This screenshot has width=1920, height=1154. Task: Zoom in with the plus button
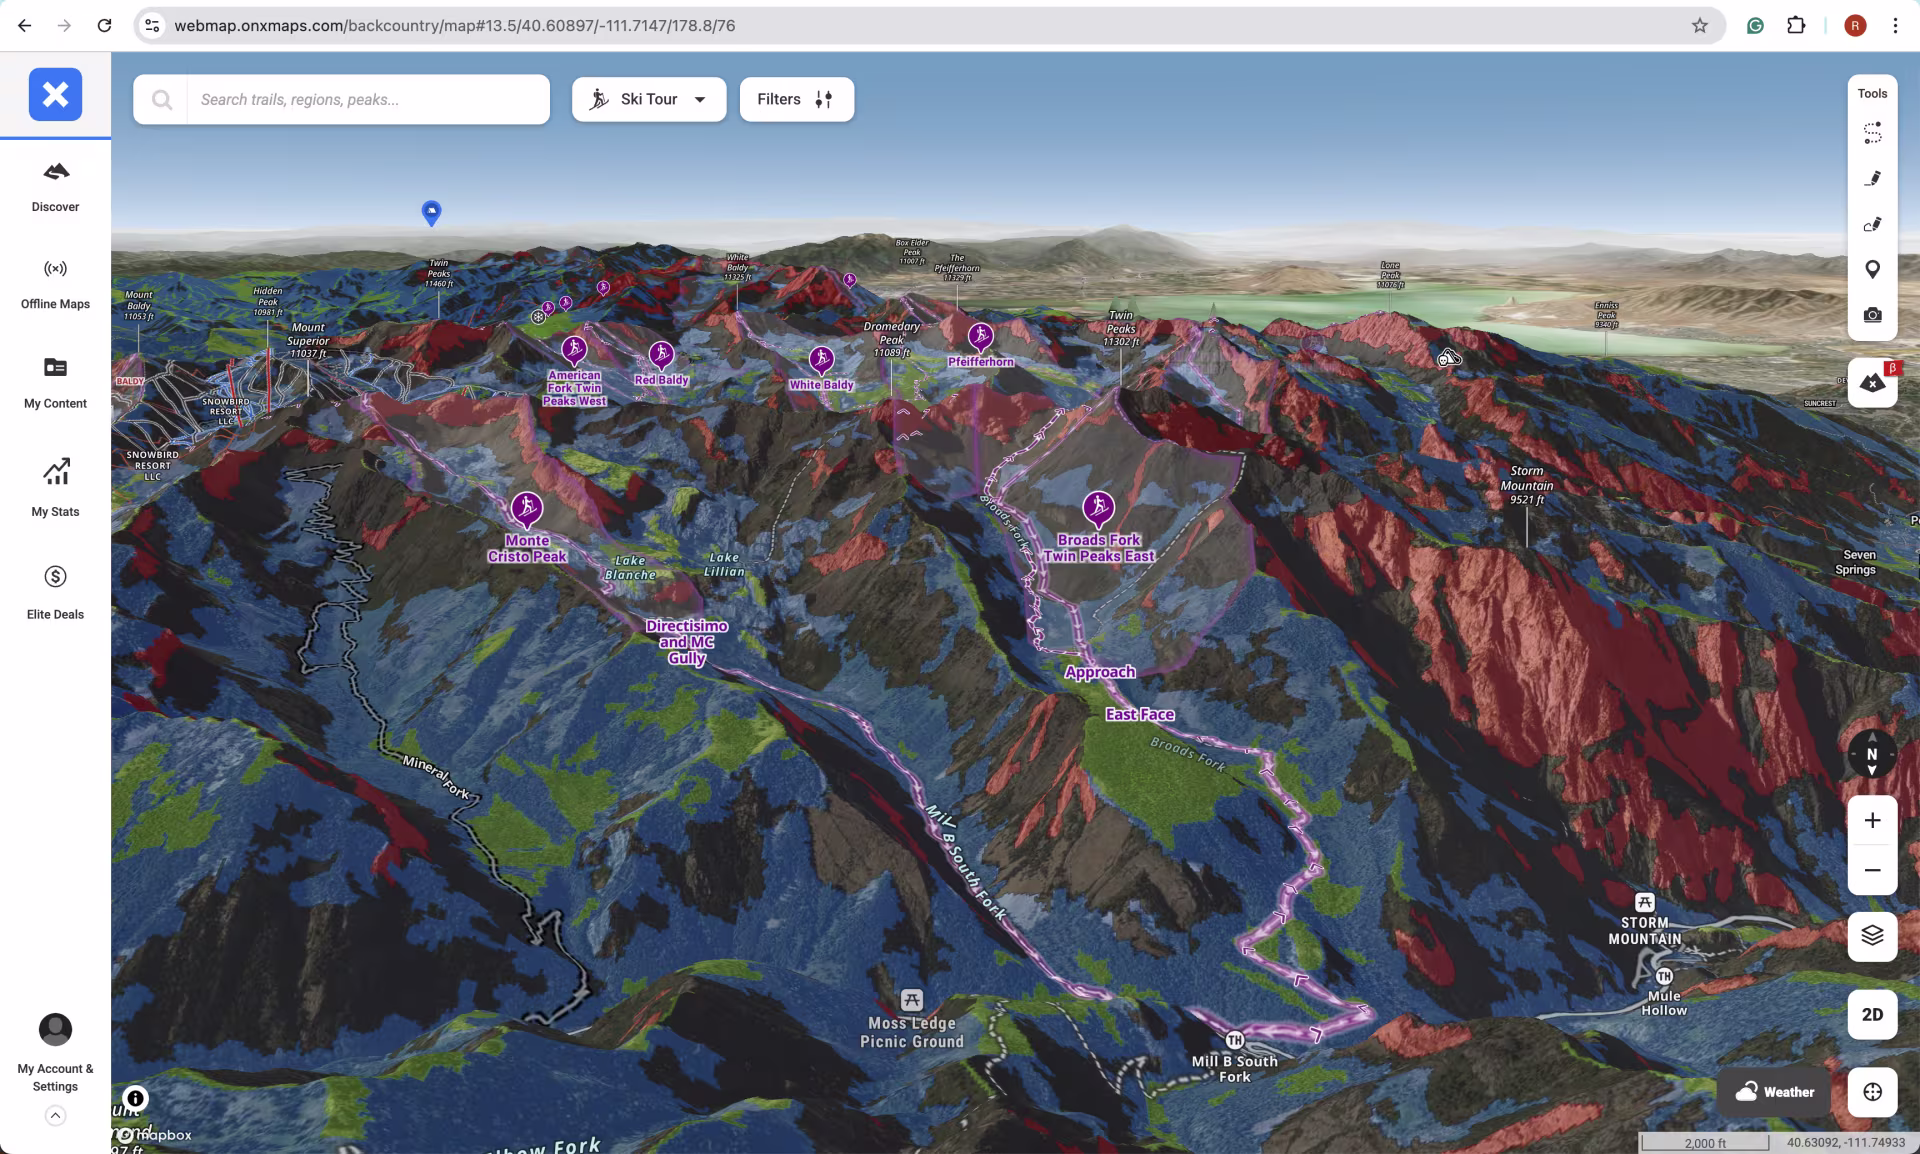pyautogui.click(x=1872, y=821)
